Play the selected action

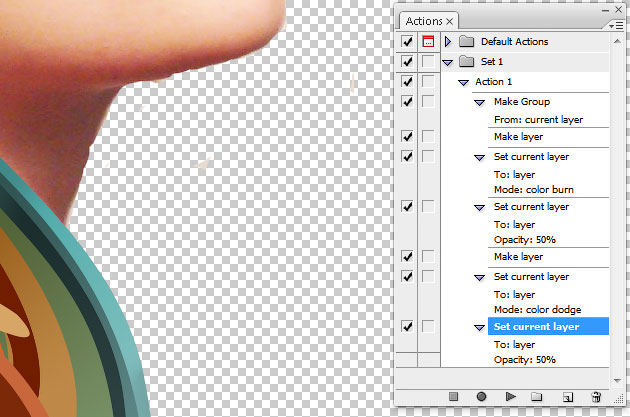(510, 397)
